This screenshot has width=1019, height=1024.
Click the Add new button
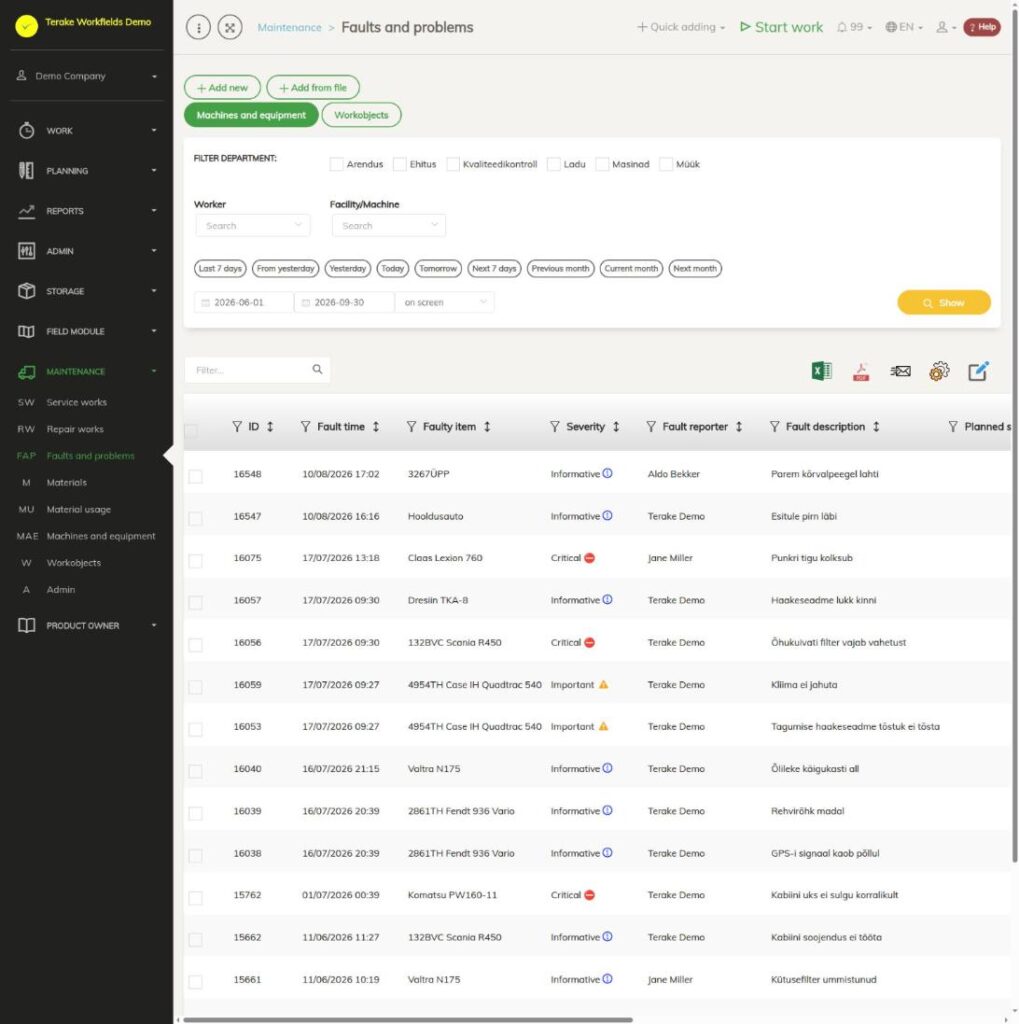(x=222, y=88)
